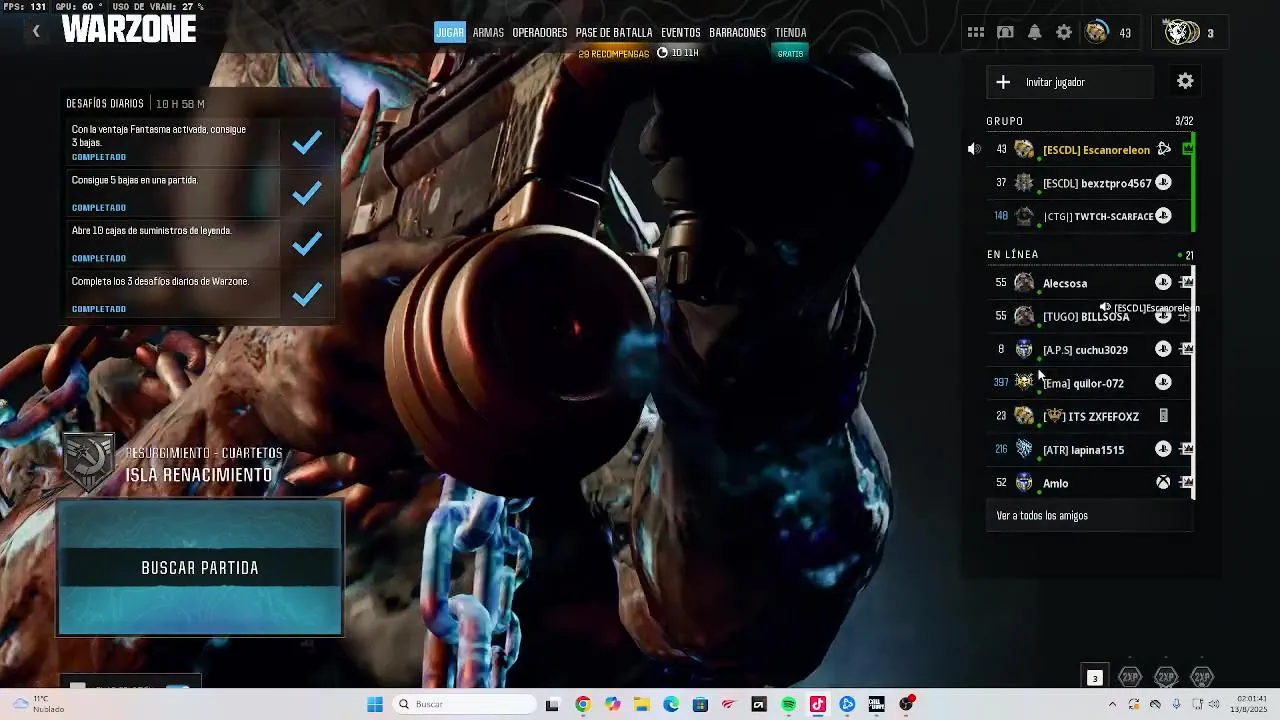Click PlayStation icon on quilor-072 row

tap(1163, 382)
